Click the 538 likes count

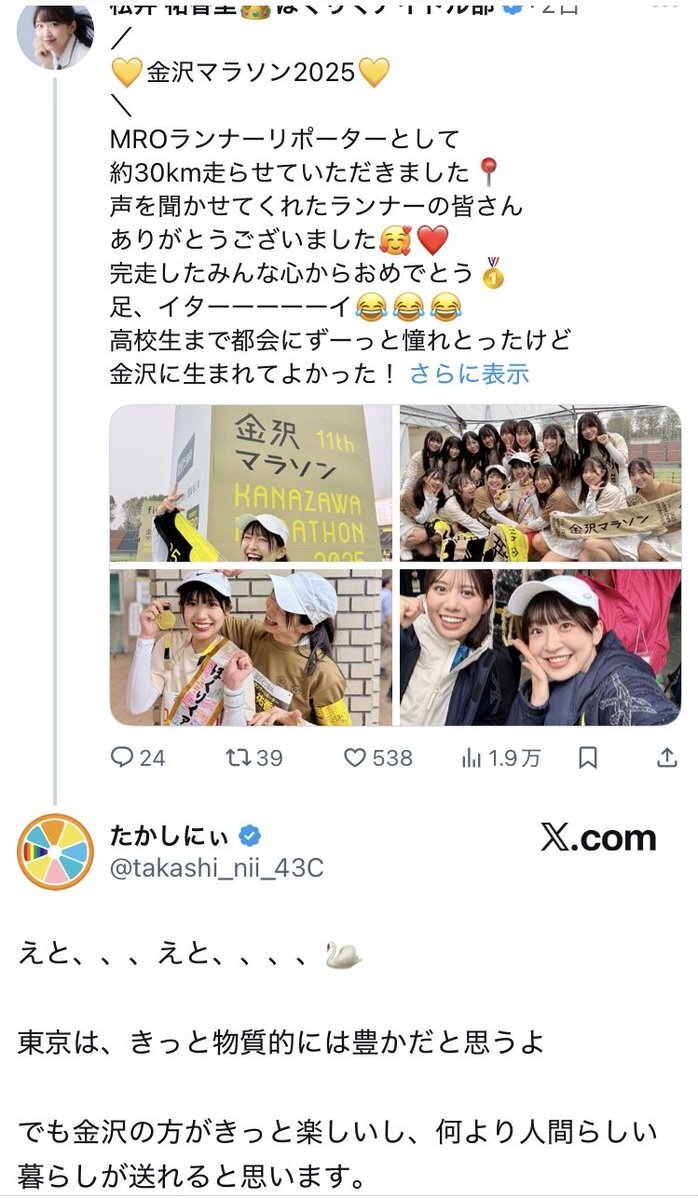(x=392, y=758)
